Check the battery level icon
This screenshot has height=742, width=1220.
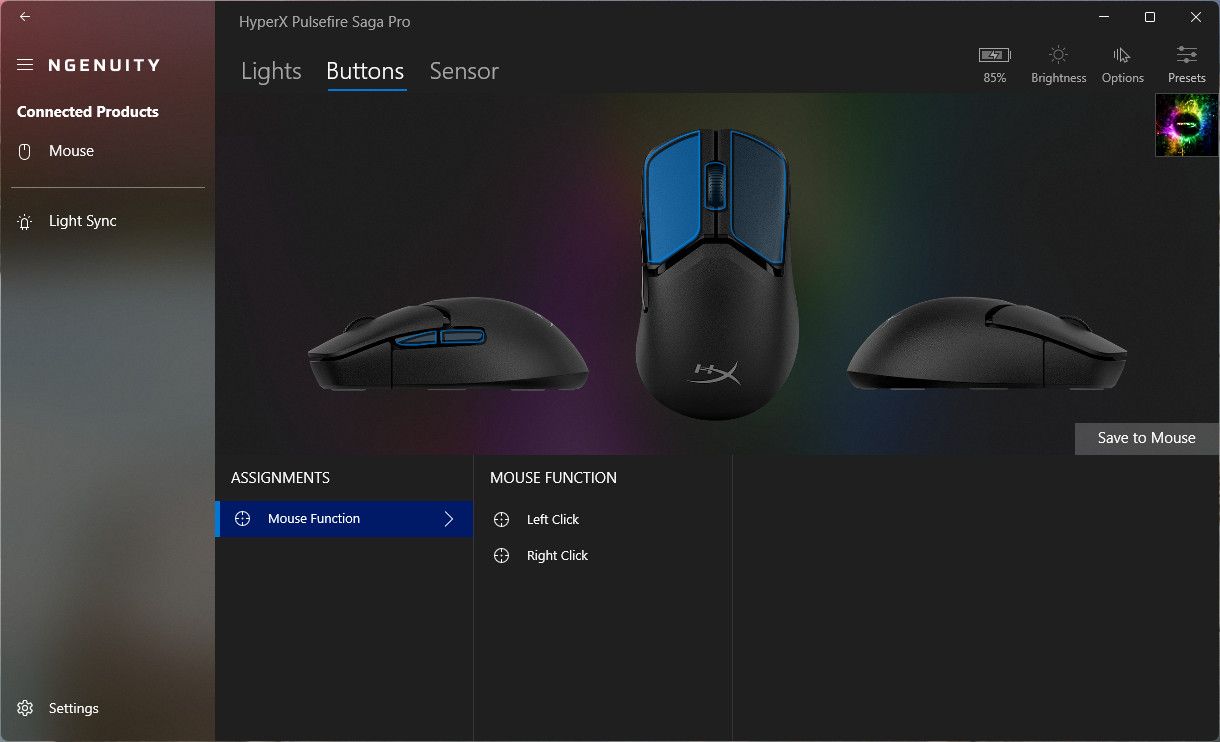pos(995,55)
